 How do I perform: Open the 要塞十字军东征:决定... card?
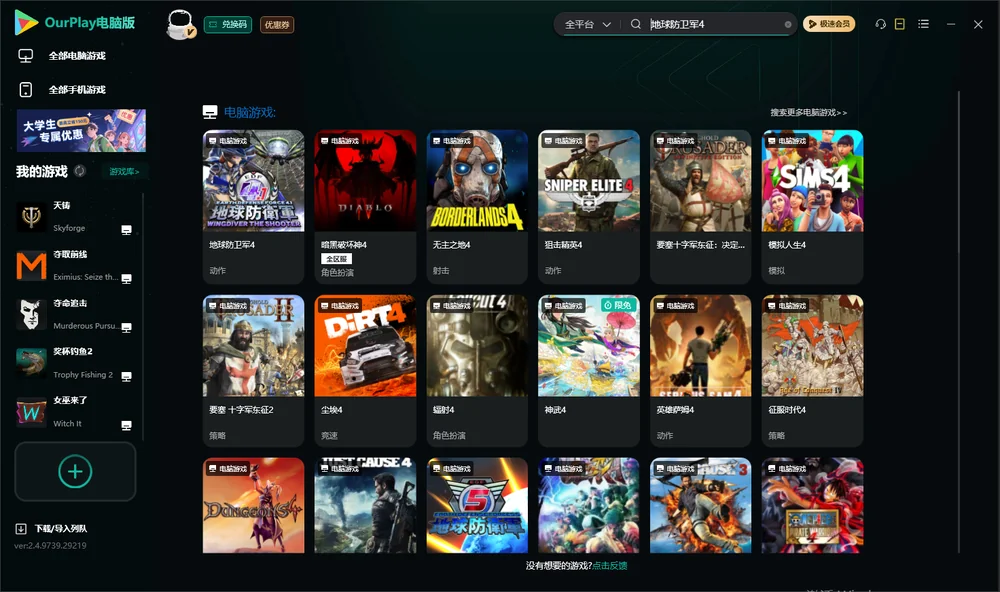pos(700,207)
